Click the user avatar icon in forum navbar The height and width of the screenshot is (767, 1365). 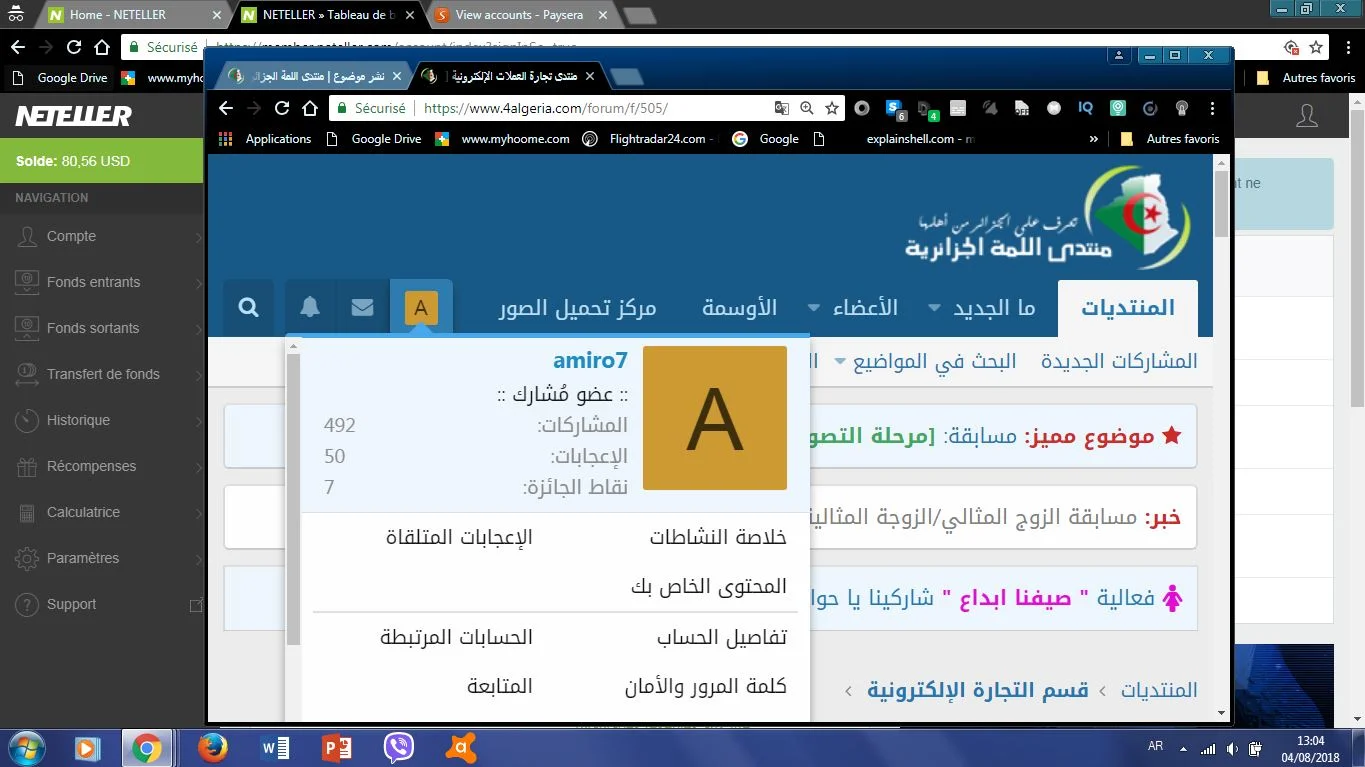421,308
